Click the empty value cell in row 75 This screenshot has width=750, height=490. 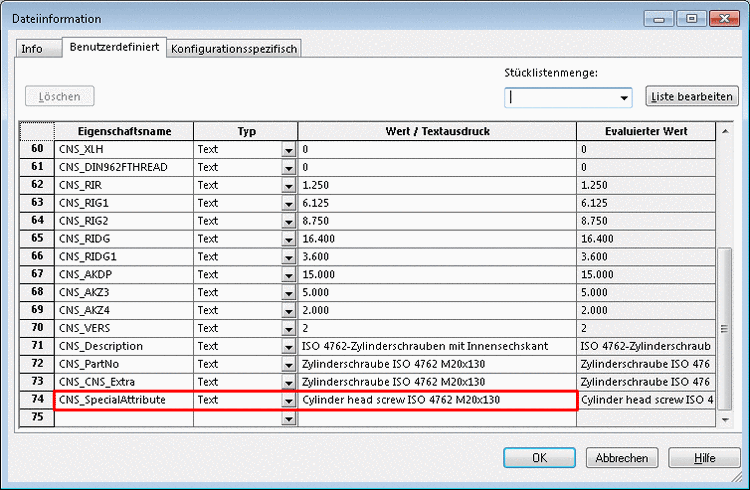pyautogui.click(x=437, y=417)
